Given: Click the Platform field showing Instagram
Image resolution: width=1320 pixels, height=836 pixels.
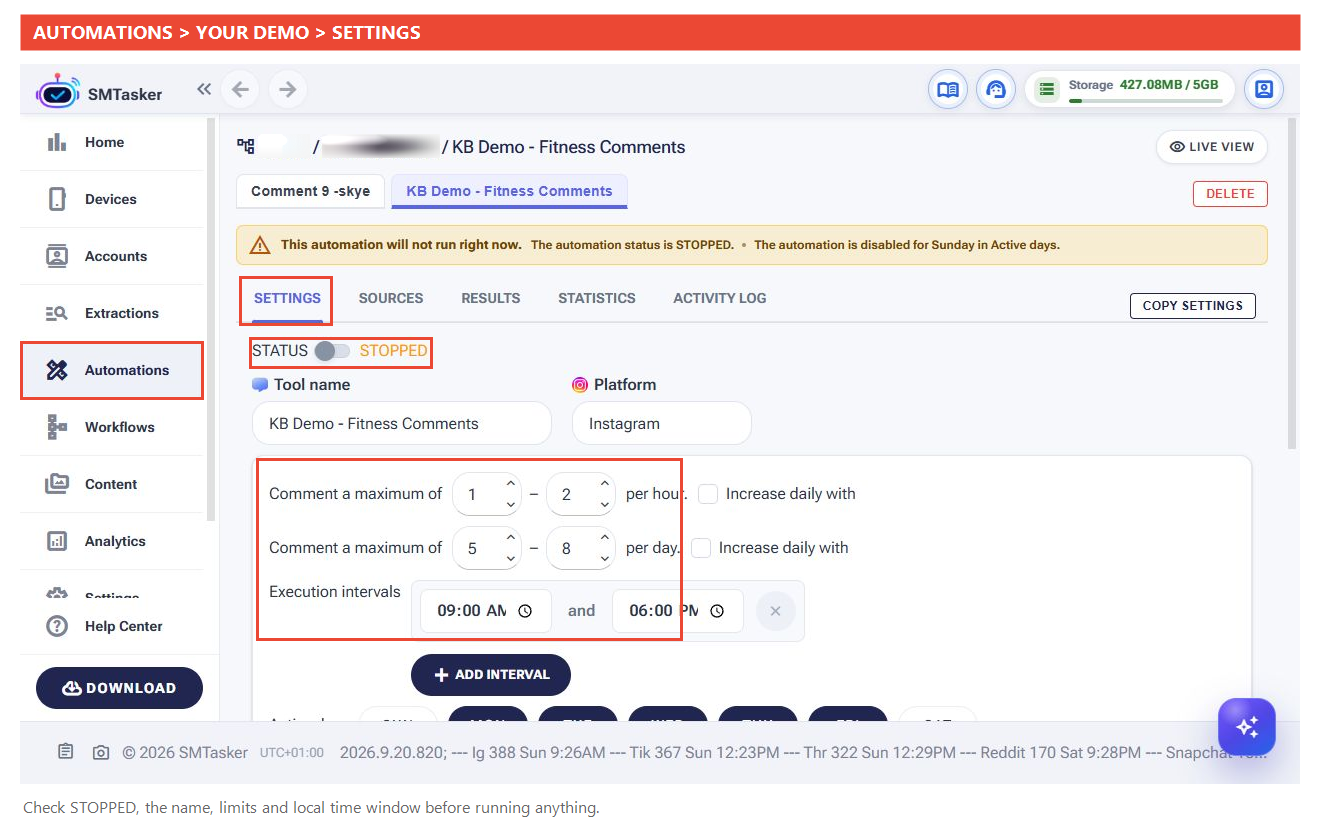Looking at the screenshot, I should click(x=662, y=423).
